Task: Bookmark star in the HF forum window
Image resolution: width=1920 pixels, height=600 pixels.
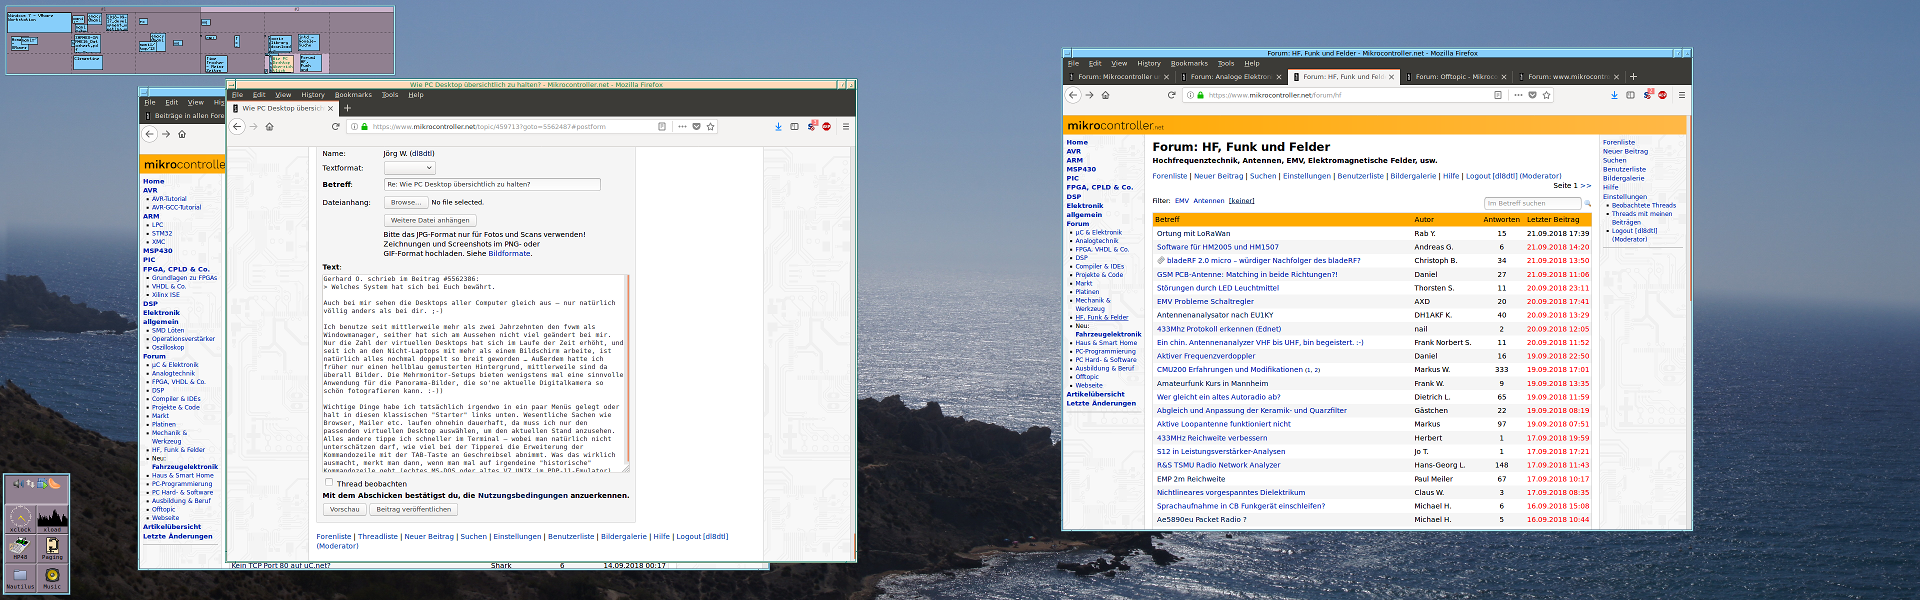Action: point(1546,95)
